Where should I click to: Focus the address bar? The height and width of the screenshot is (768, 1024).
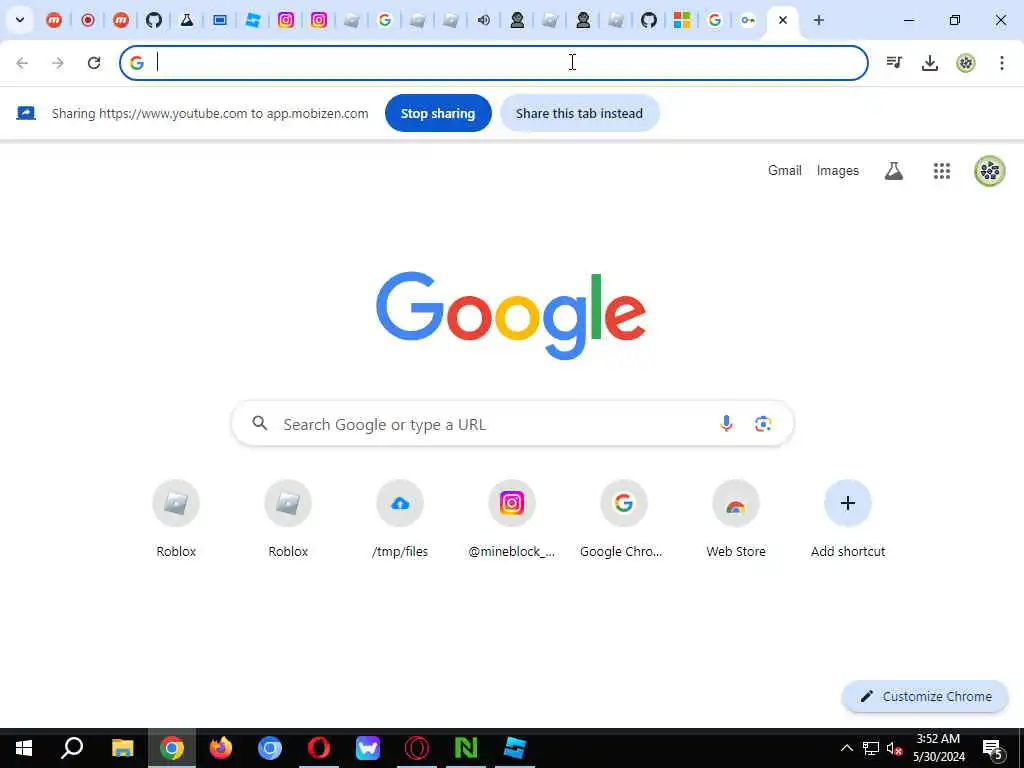tap(494, 63)
